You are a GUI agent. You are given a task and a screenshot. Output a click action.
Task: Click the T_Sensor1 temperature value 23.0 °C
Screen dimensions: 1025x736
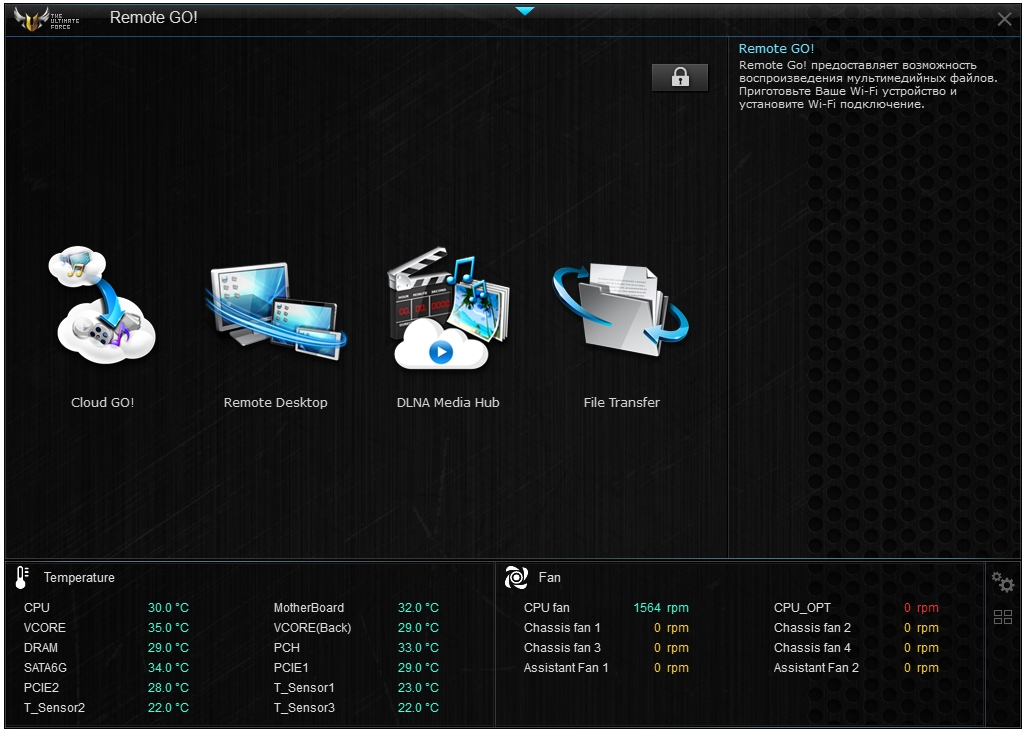coord(418,688)
